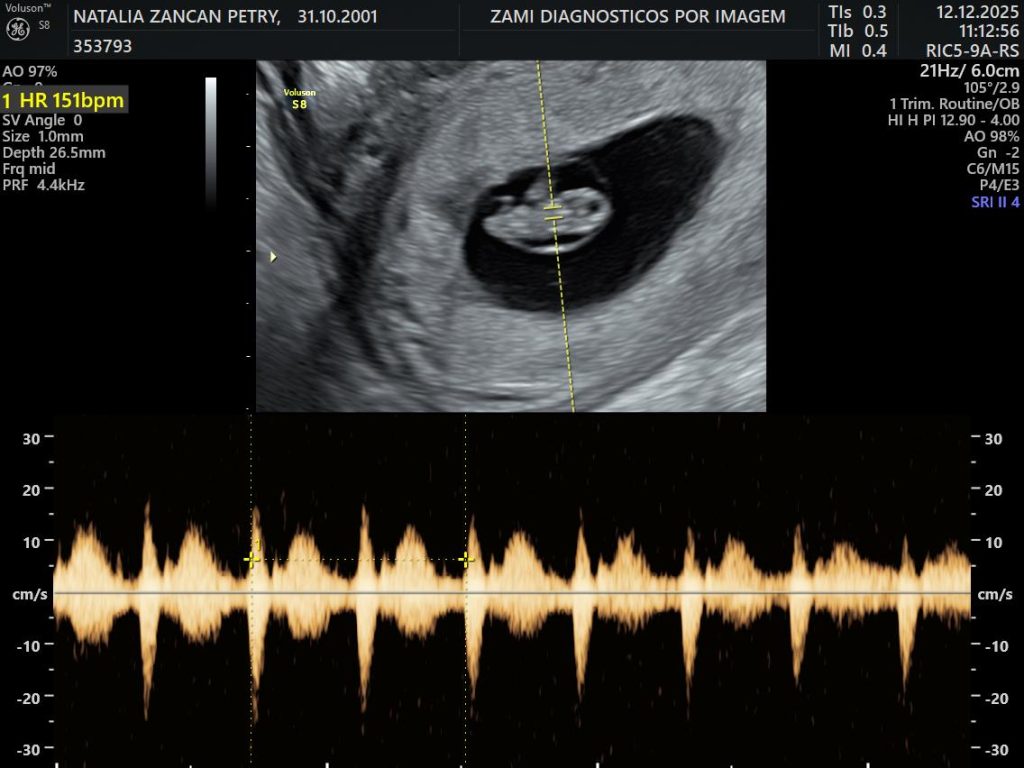Select the right caliper cross on waveform

point(465,560)
